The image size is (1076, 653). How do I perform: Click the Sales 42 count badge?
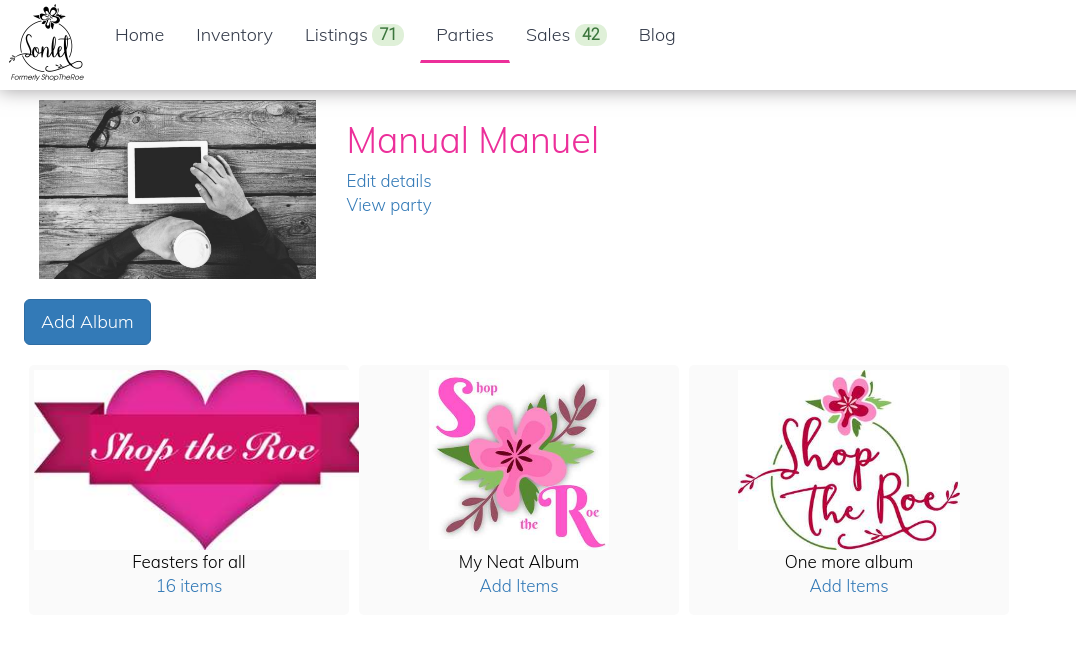(x=591, y=35)
